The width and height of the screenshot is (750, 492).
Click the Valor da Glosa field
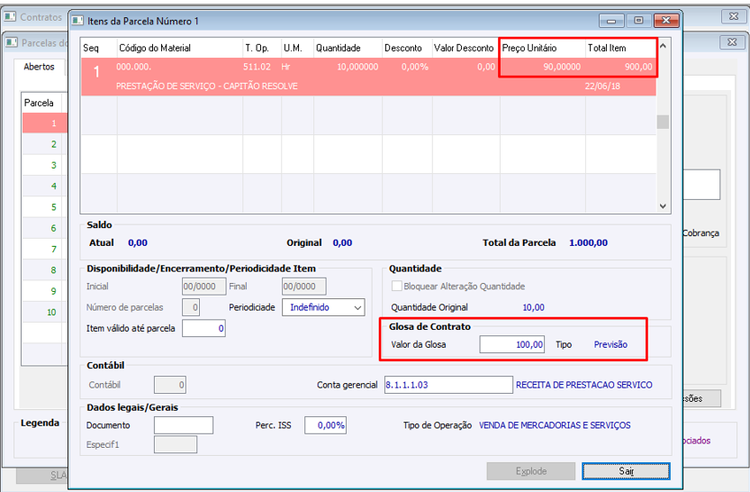click(512, 344)
